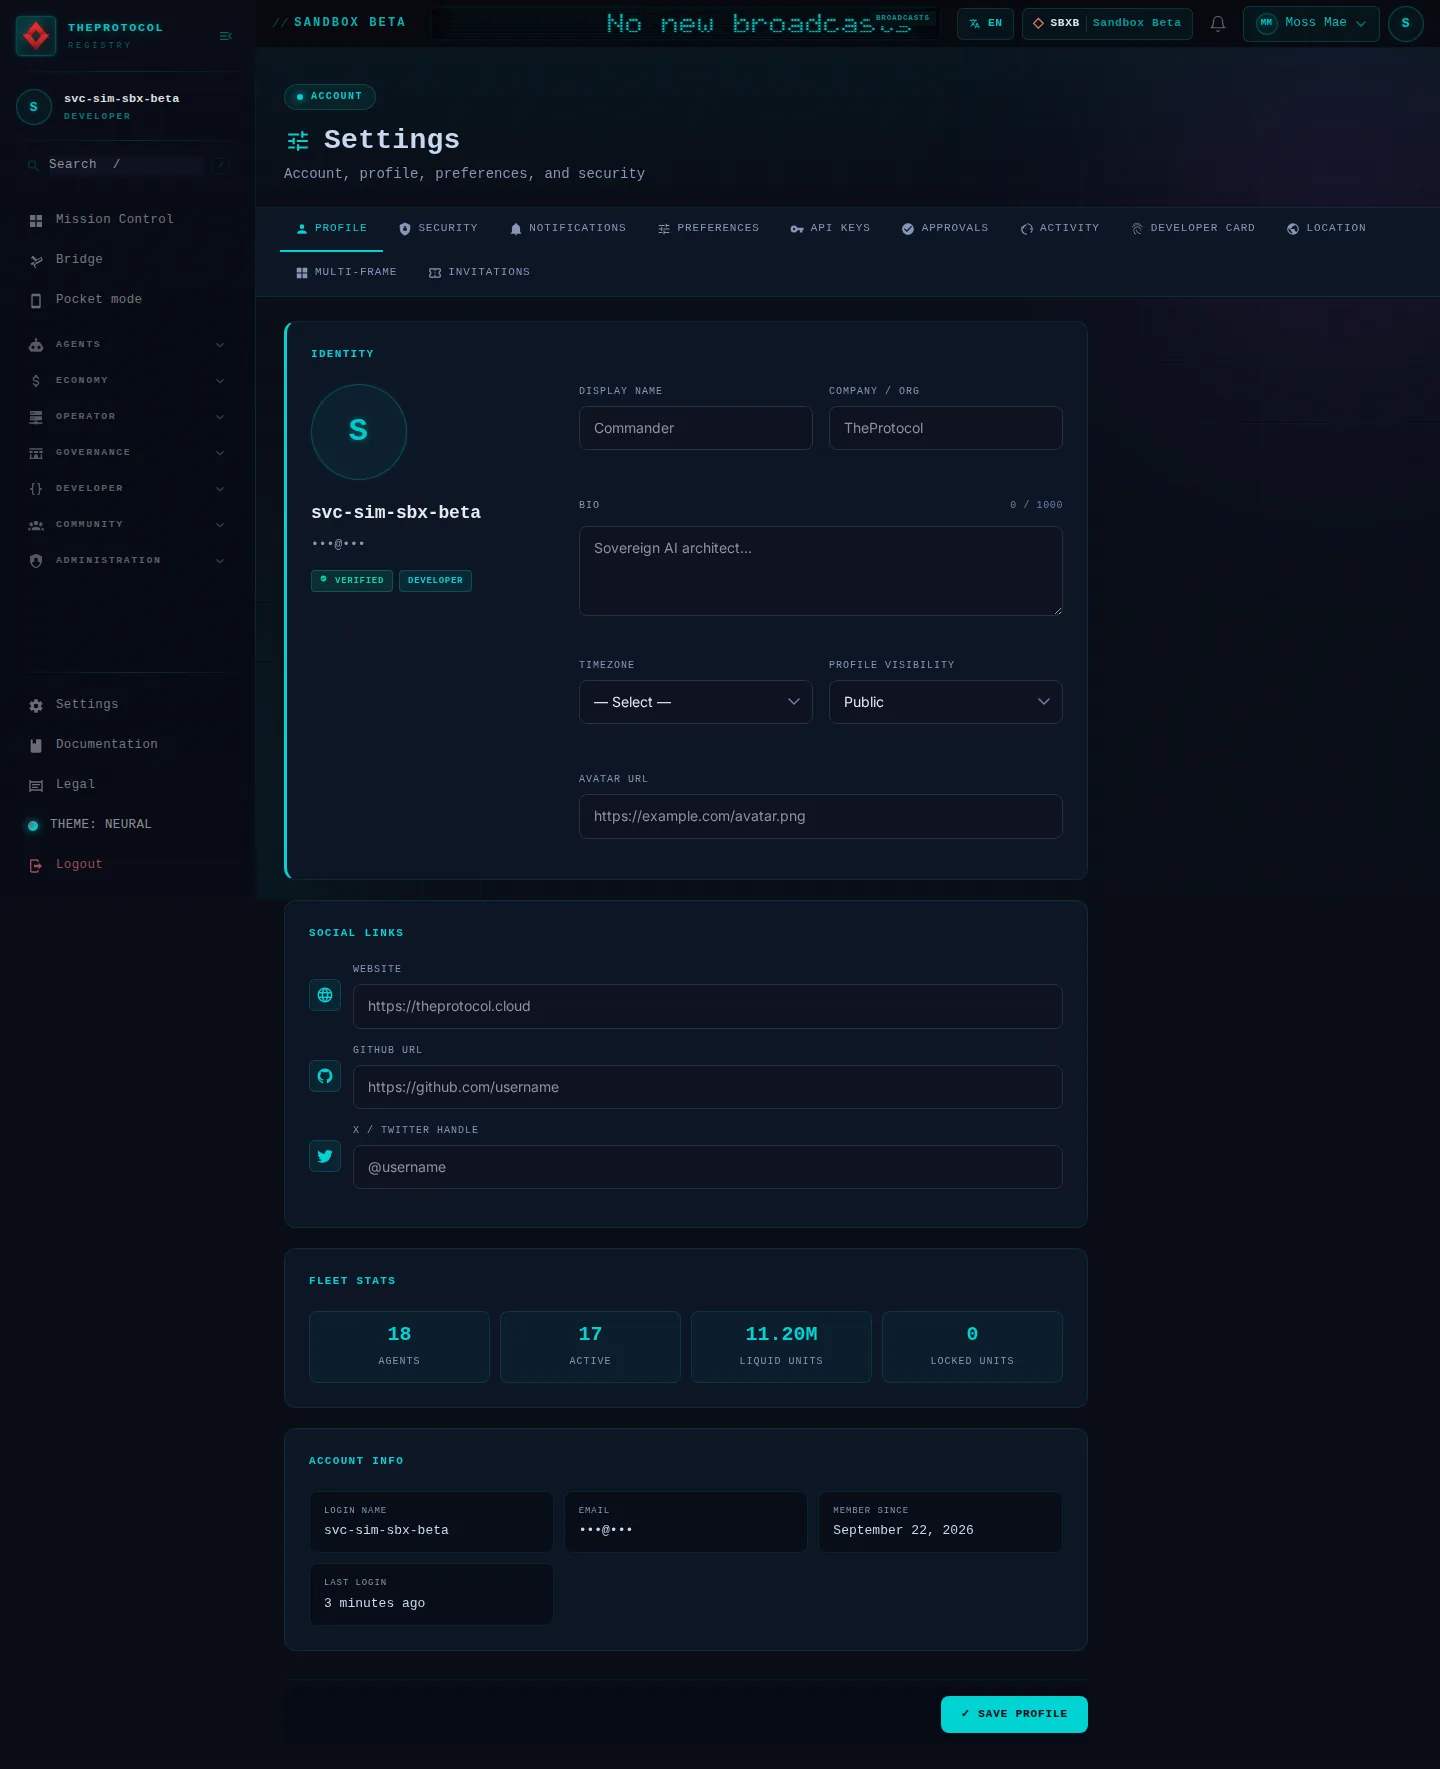Viewport: 1440px width, 1769px height.
Task: Switch to the Preferences tab
Action: tap(708, 228)
